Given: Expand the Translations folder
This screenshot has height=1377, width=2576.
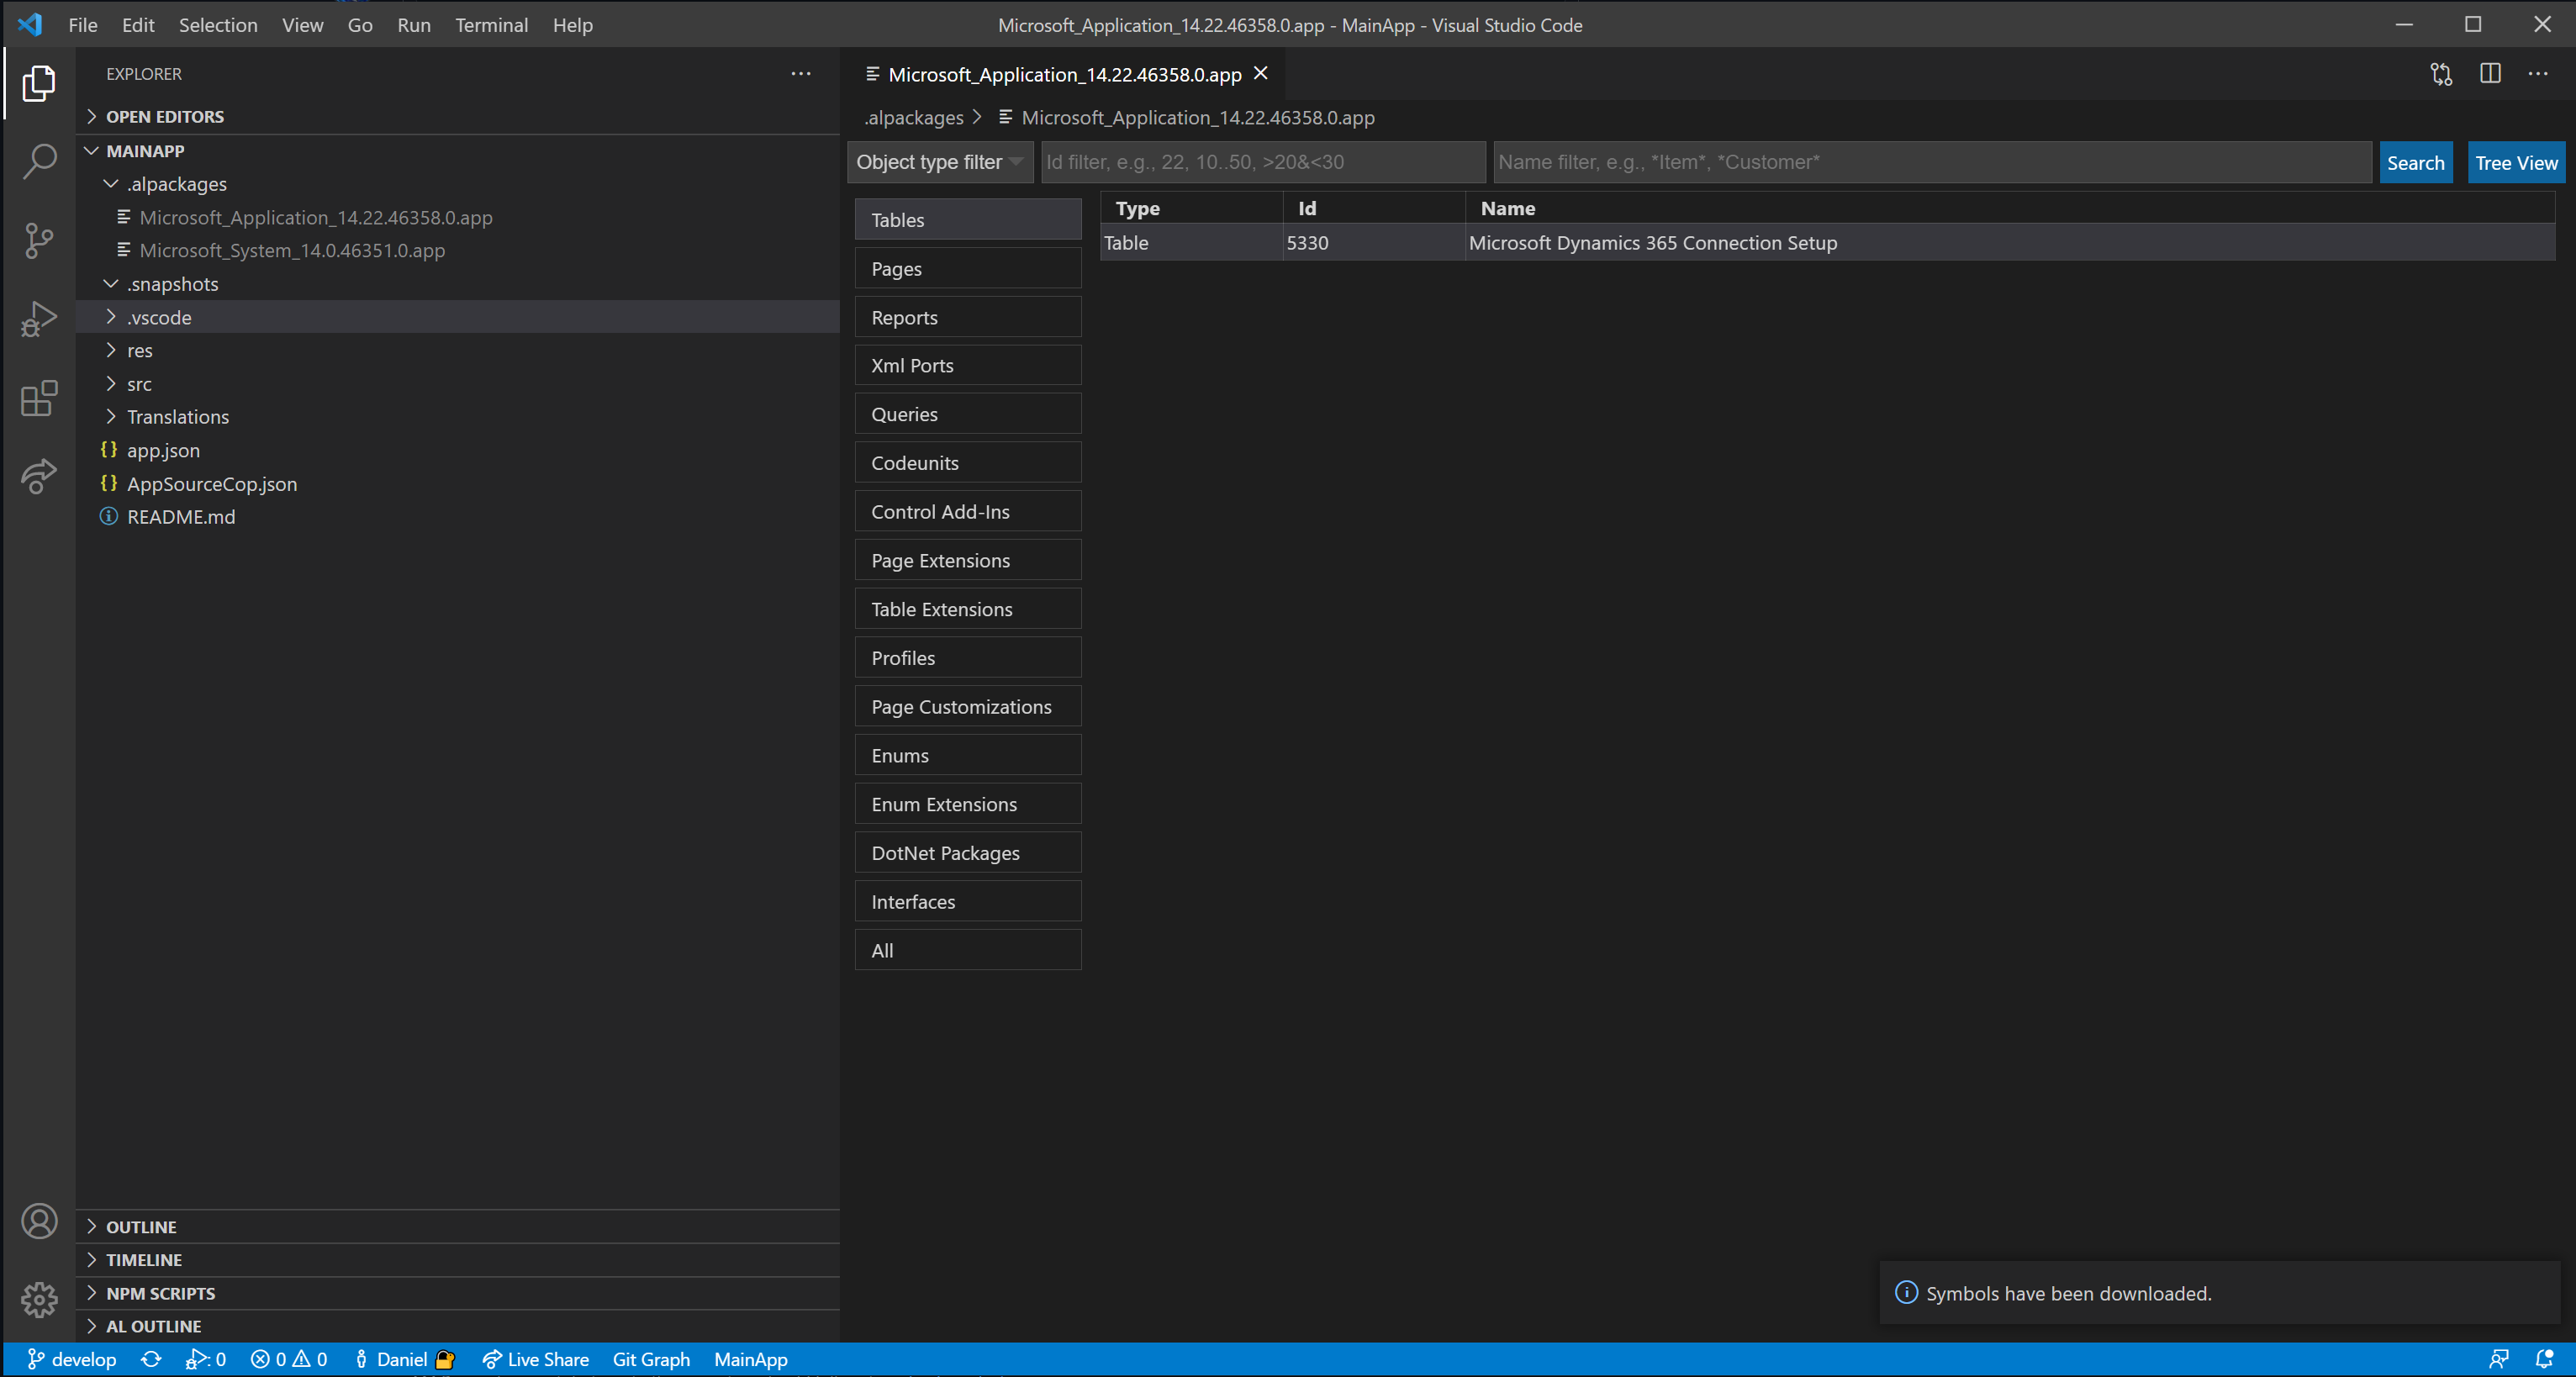Looking at the screenshot, I should pyautogui.click(x=110, y=416).
